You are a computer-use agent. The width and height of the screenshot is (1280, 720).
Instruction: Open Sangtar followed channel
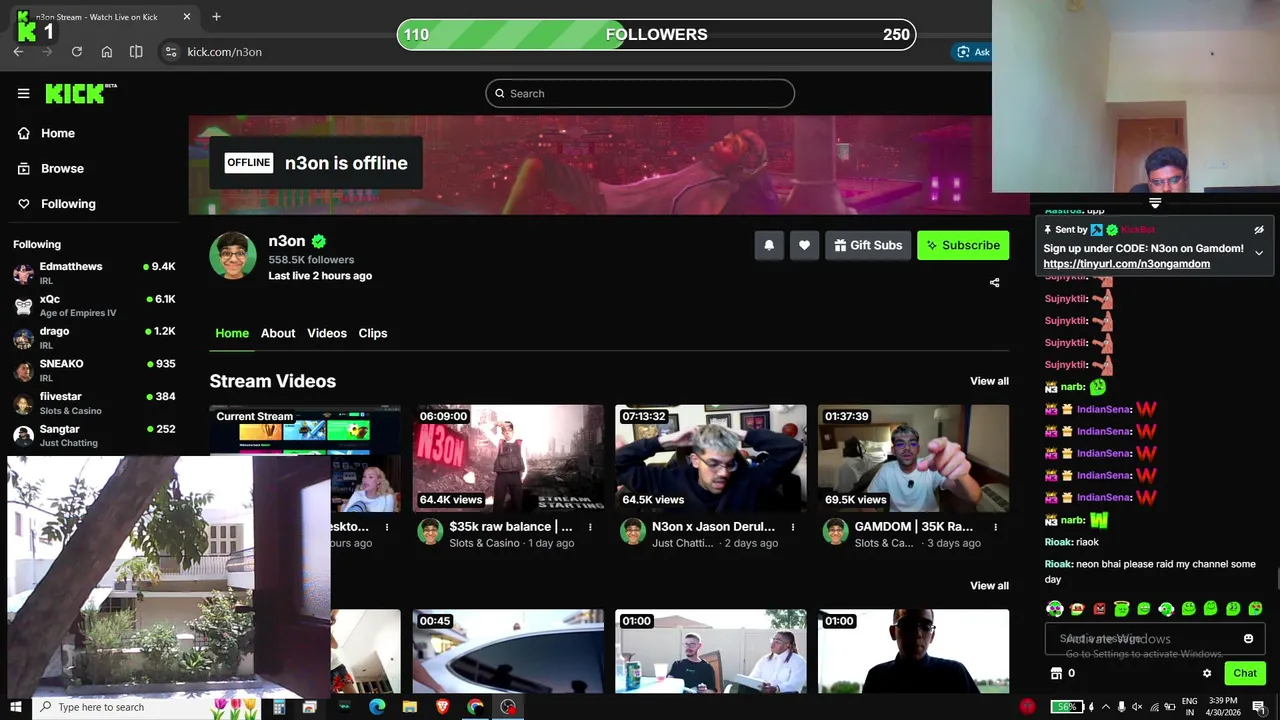click(94, 435)
